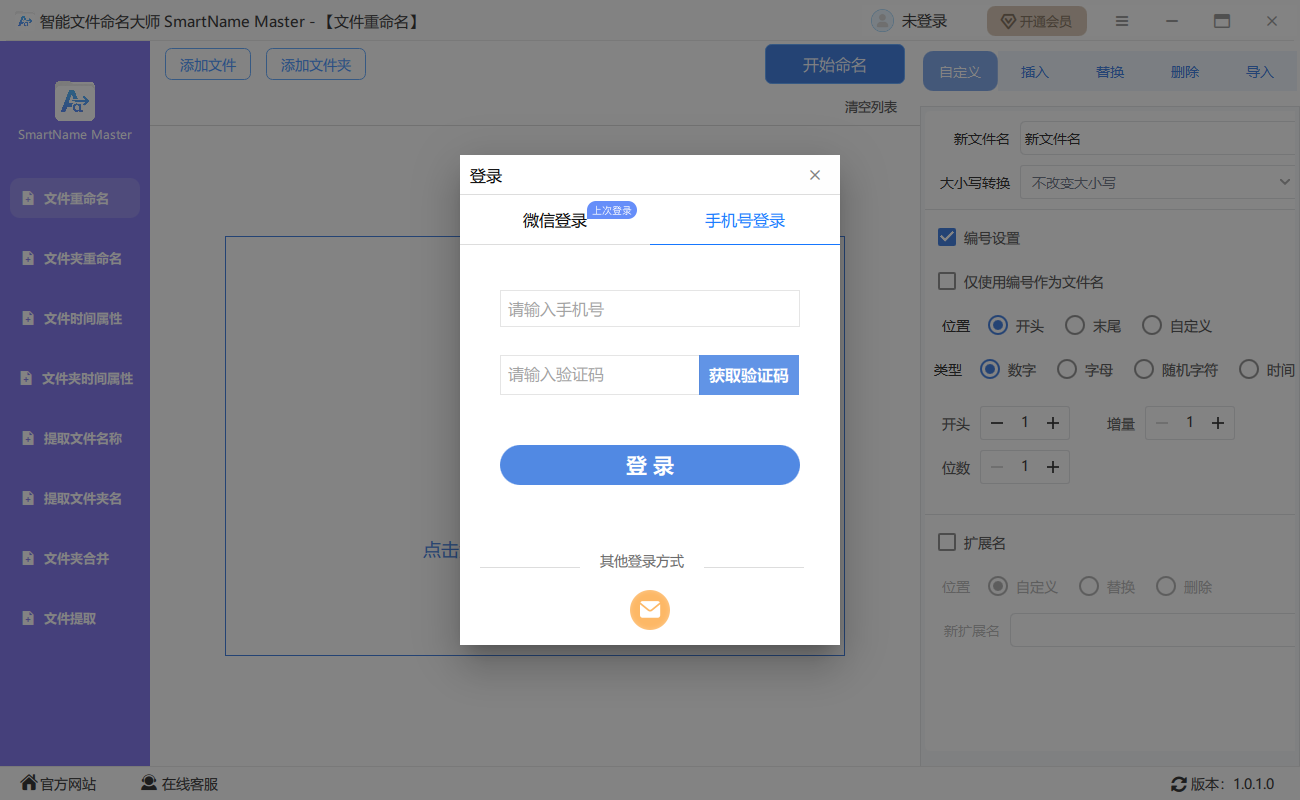Open the 文件夹合并 sidebar item
The width and height of the screenshot is (1300, 800).
[x=76, y=558]
